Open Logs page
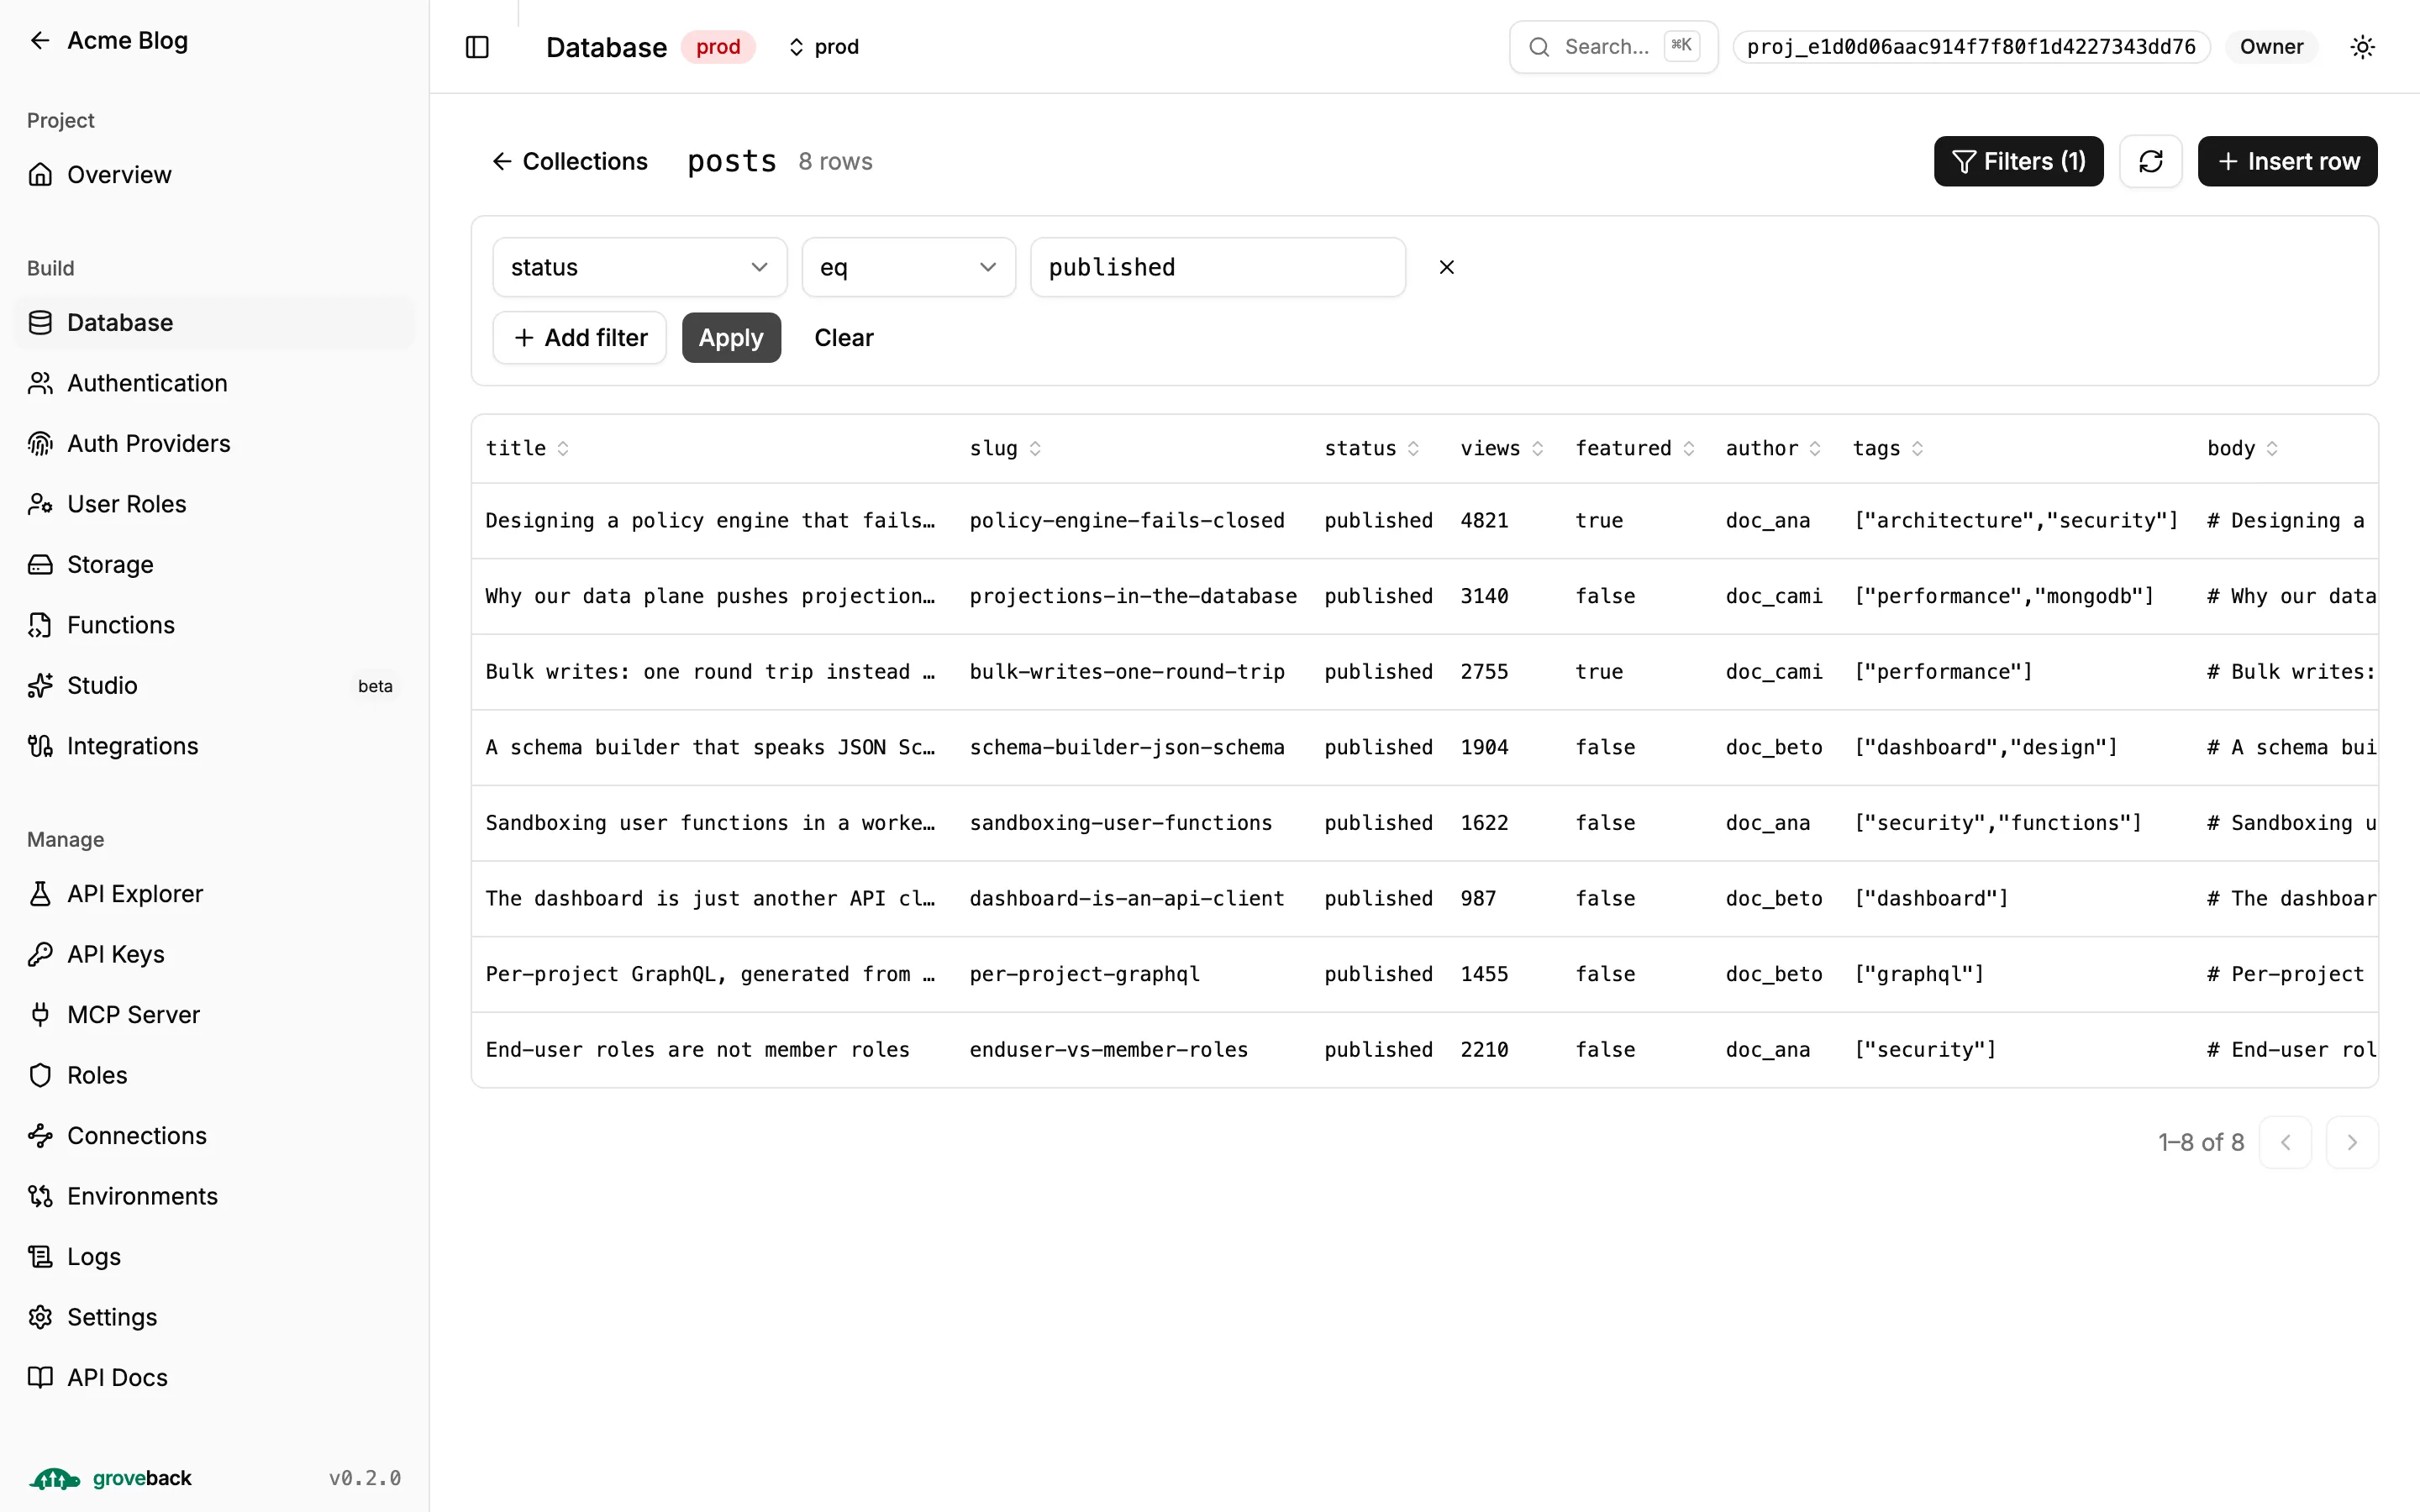This screenshot has height=1512, width=2420. pyautogui.click(x=214, y=1257)
